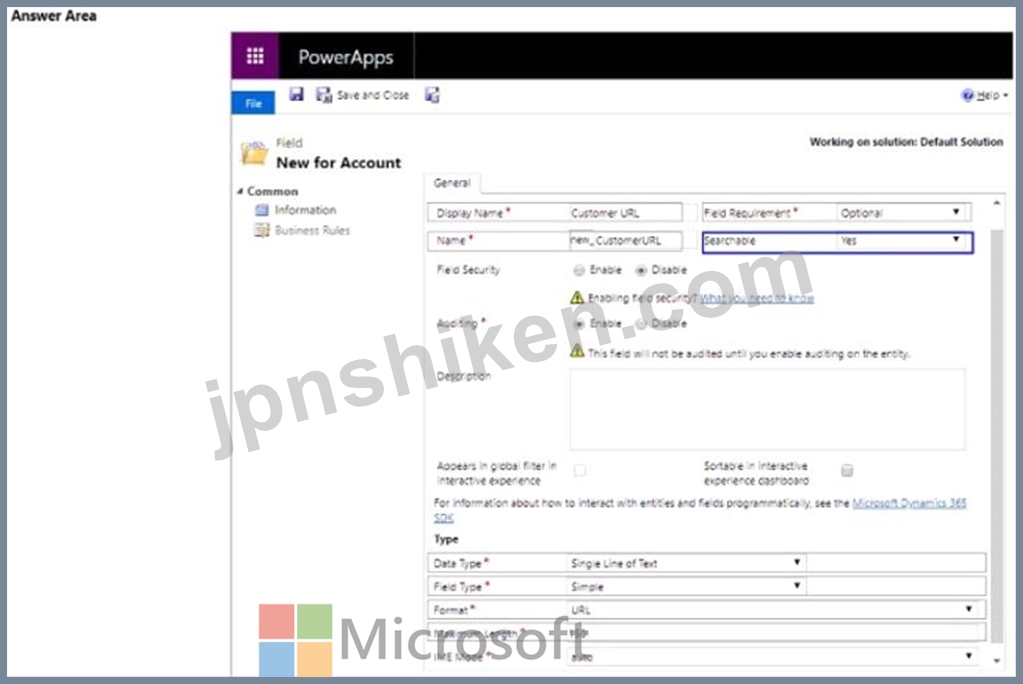This screenshot has height=684, width=1023.
Task: Click the Name input field
Action: click(x=625, y=240)
